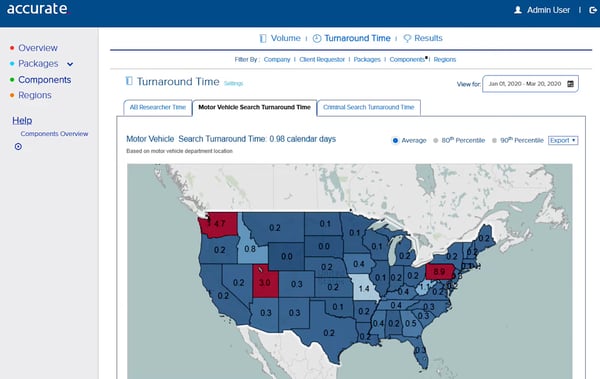Click the Settings link near heading
600x379 pixels.
233,83
